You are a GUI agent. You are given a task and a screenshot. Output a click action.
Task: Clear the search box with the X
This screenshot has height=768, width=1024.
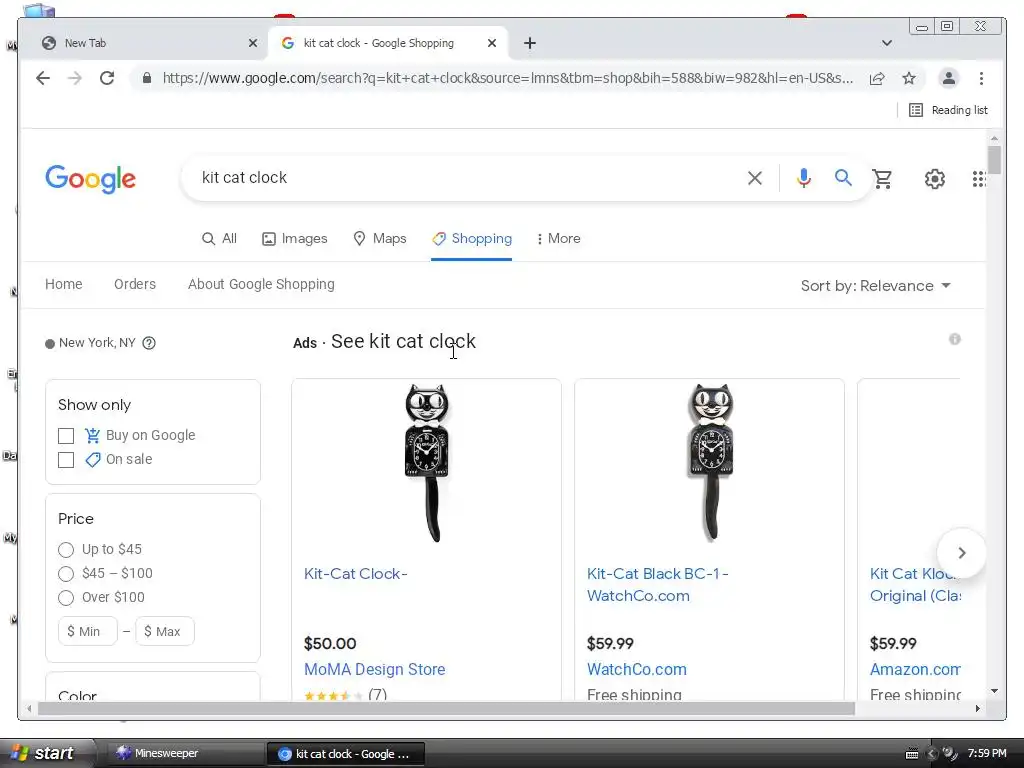click(754, 178)
